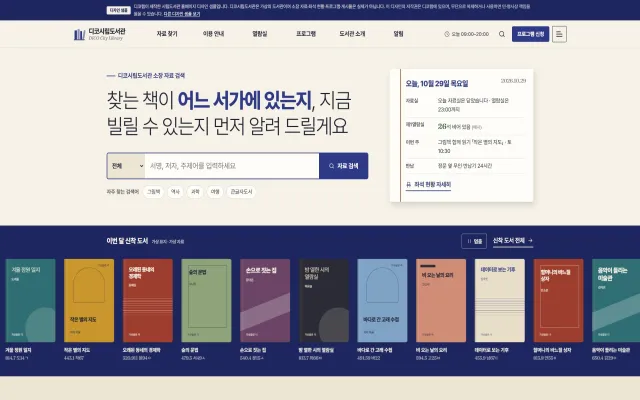Open the 신착 도서 전체 link
Image resolution: width=640 pixels, height=400 pixels.
(x=513, y=241)
